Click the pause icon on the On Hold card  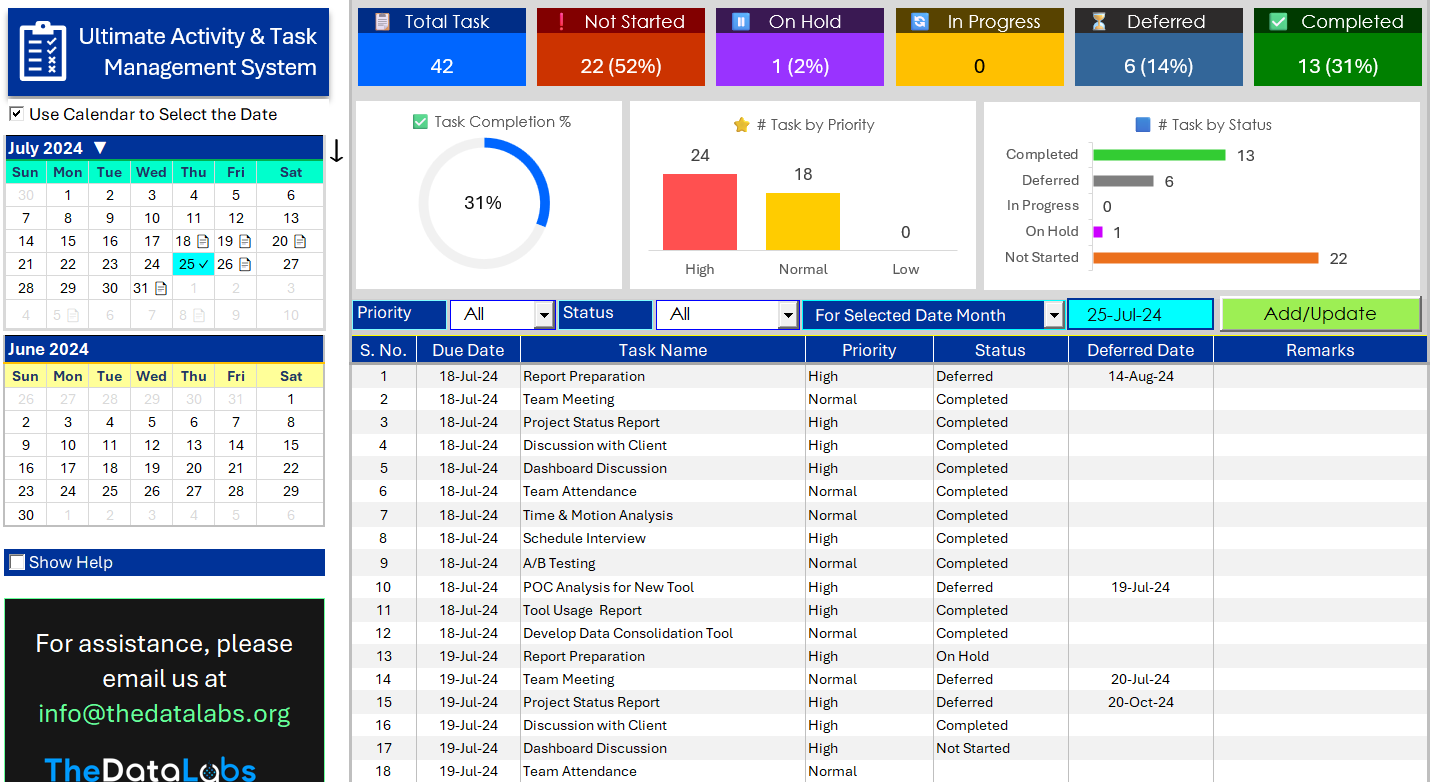[740, 20]
